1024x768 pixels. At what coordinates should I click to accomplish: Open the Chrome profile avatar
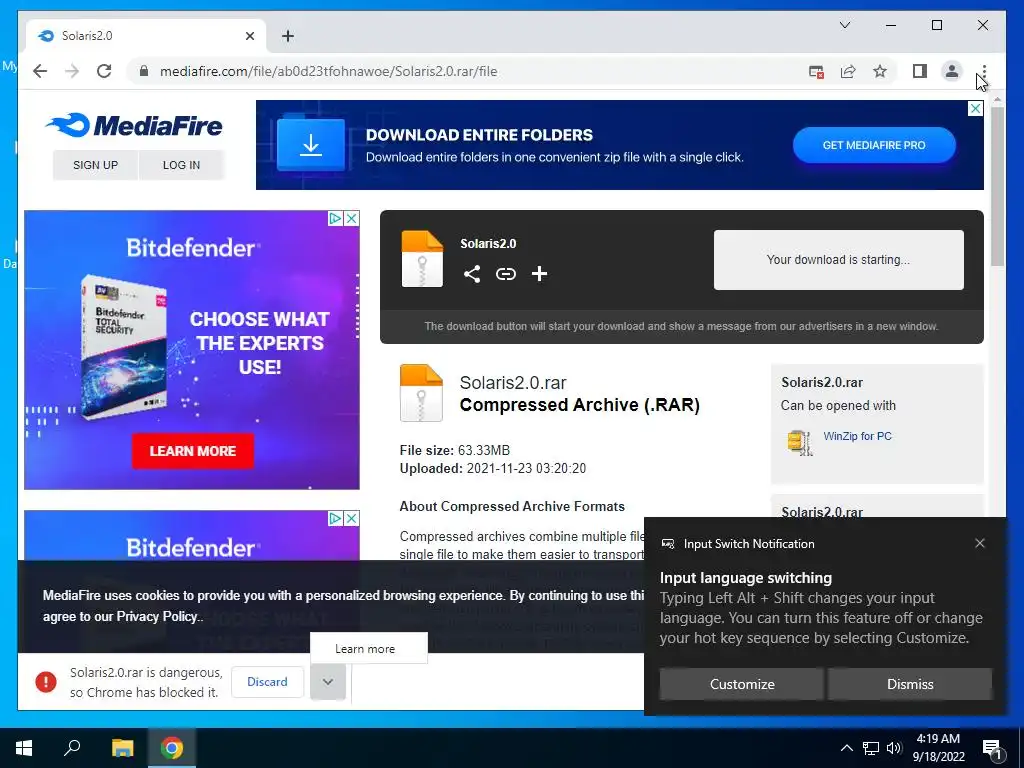[x=952, y=71]
